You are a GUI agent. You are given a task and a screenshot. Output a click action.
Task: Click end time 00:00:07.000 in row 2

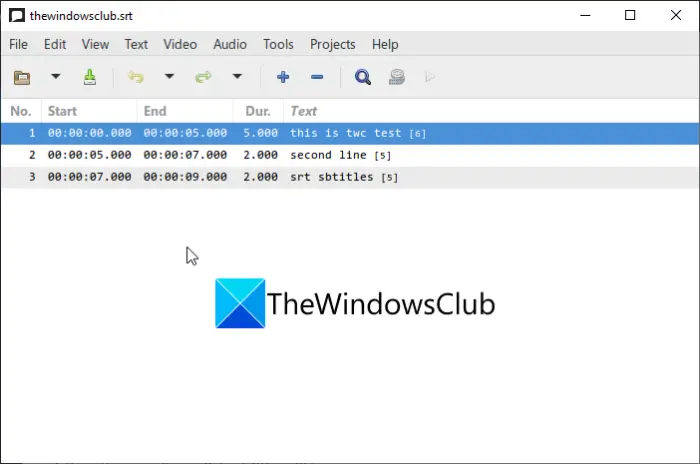185,155
